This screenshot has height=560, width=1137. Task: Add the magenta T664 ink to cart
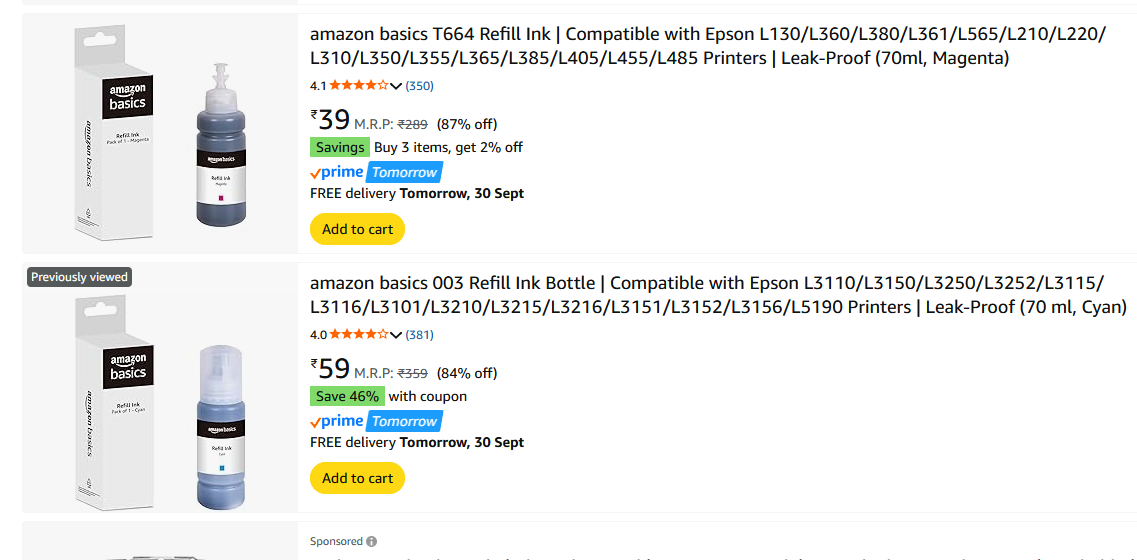pyautogui.click(x=357, y=229)
